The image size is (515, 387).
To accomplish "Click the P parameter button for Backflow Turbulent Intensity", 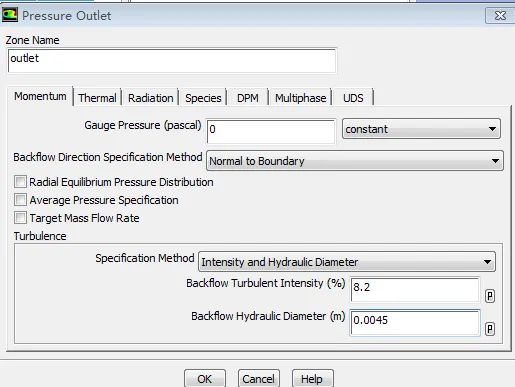I will tap(490, 296).
